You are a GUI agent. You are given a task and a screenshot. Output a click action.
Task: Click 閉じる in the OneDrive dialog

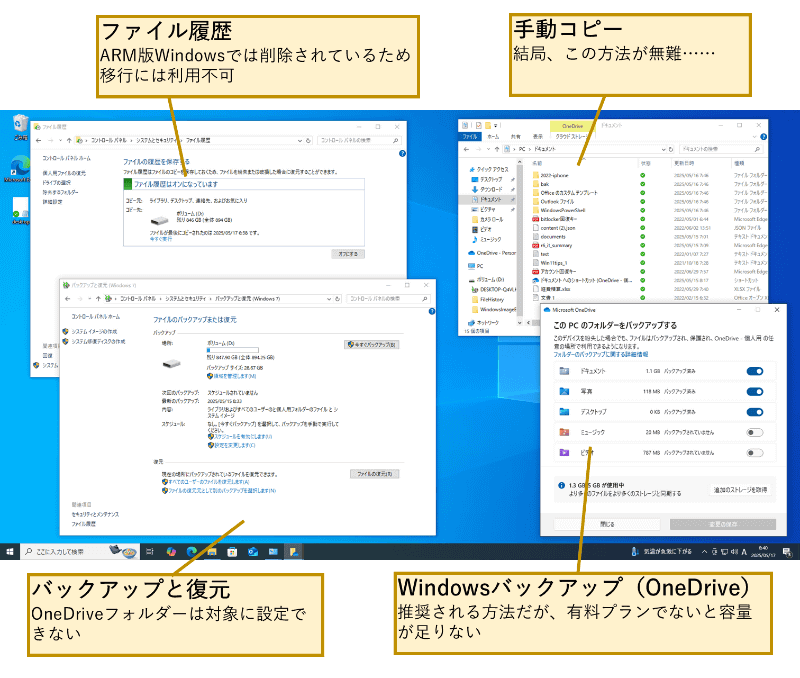(607, 524)
